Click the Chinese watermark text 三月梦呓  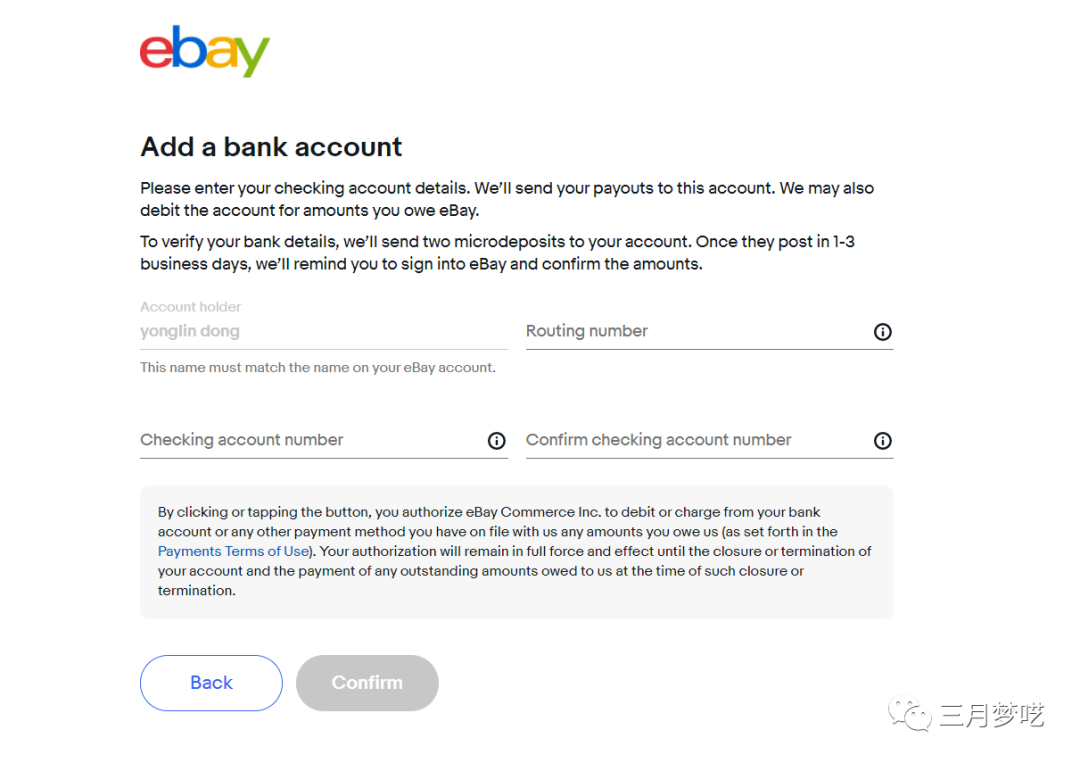coord(991,715)
